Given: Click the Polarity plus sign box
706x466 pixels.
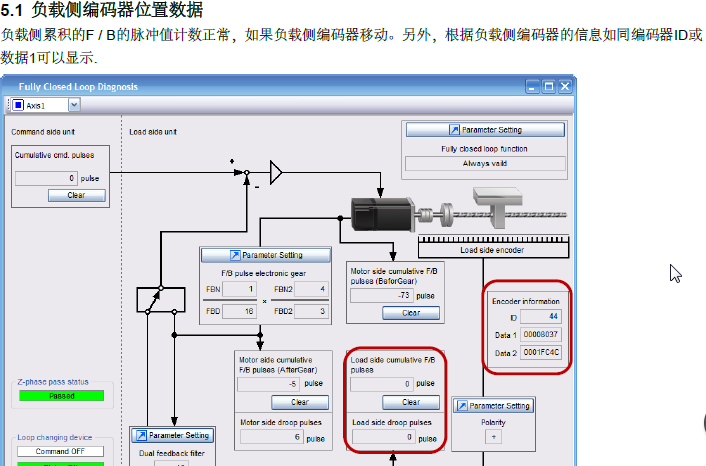Looking at the screenshot, I should tap(492, 437).
